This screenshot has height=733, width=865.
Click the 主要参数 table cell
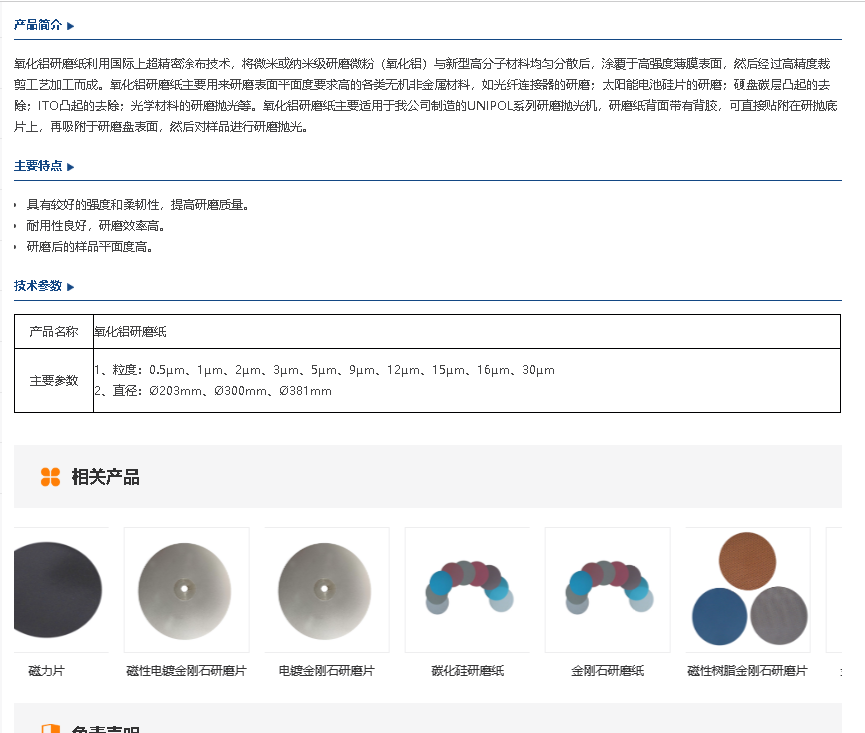tap(54, 381)
